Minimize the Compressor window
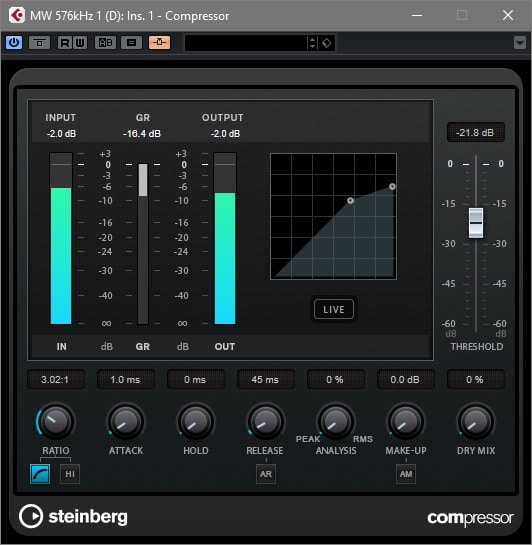532x545 pixels. (417, 15)
